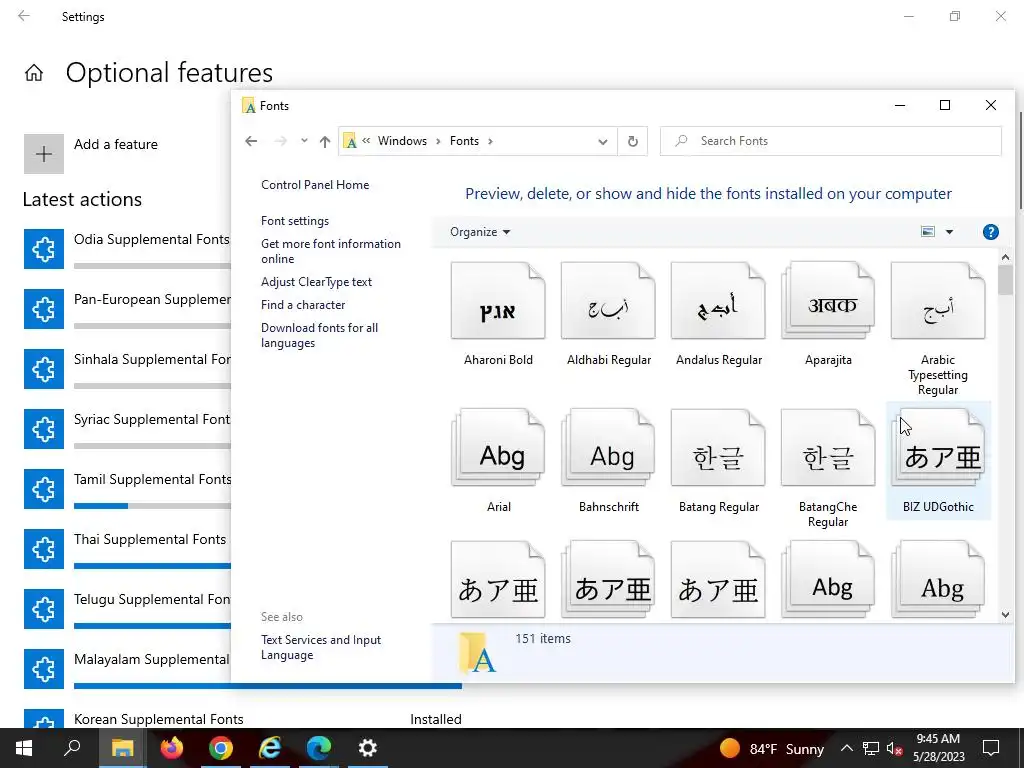The image size is (1024, 768).
Task: Select Sinhala Supplemental Fonts icon
Action: coord(44,369)
